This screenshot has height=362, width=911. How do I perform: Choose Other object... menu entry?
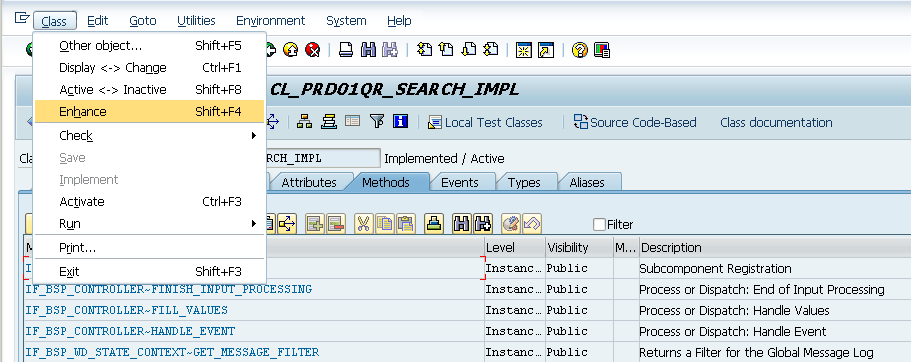(x=149, y=45)
